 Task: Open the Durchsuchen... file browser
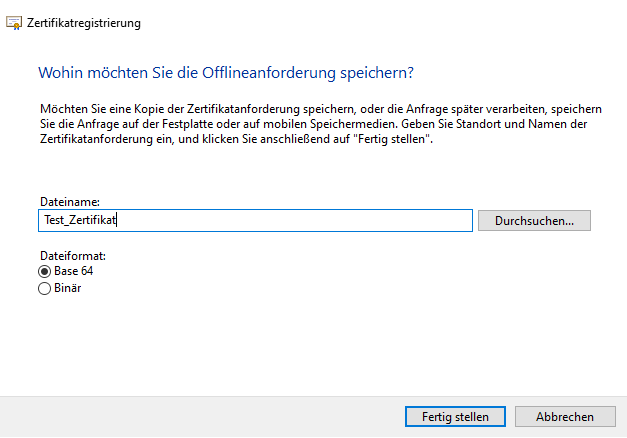coord(534,220)
